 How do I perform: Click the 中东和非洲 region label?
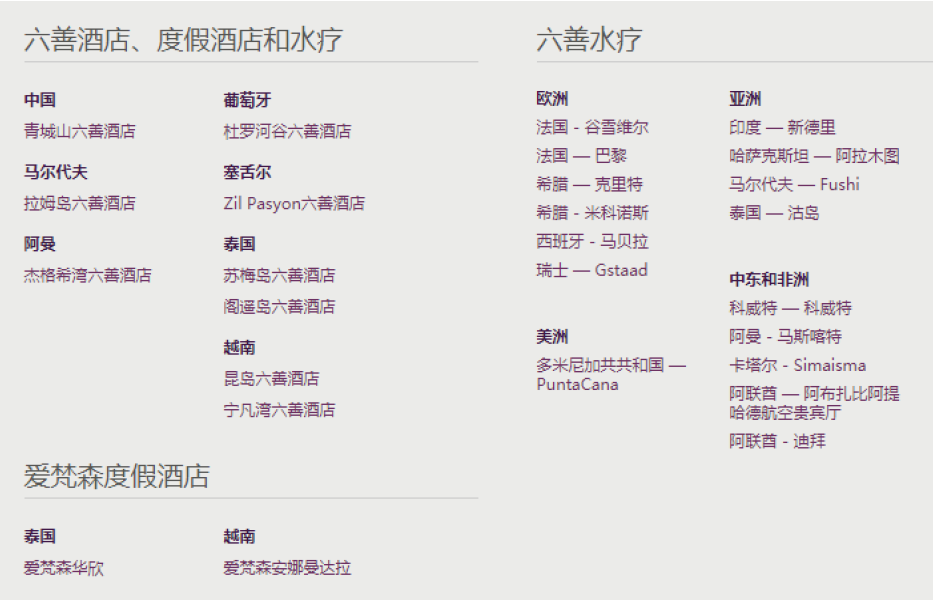pyautogui.click(x=769, y=280)
